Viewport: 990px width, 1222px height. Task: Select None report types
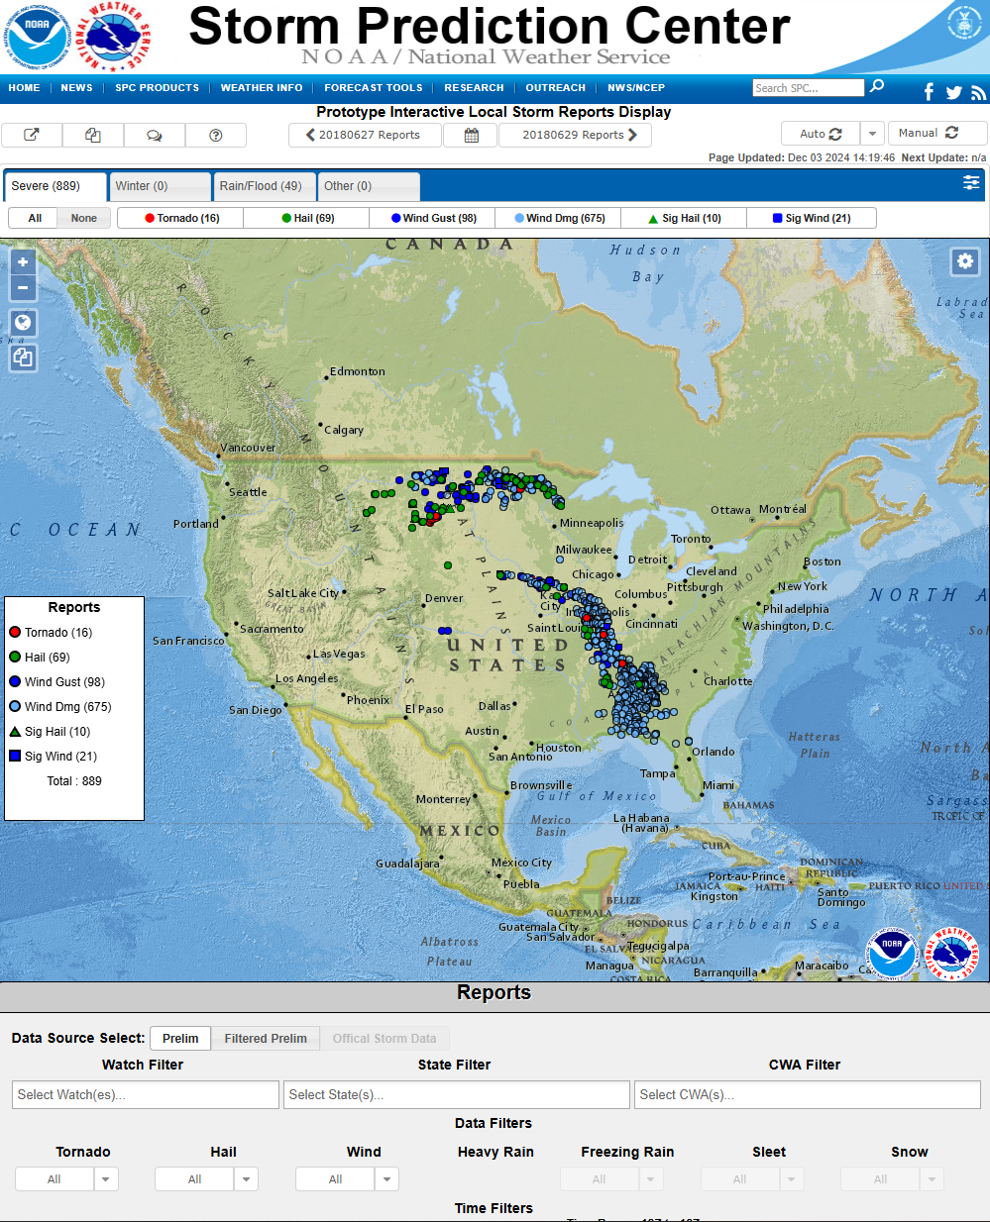coord(84,218)
